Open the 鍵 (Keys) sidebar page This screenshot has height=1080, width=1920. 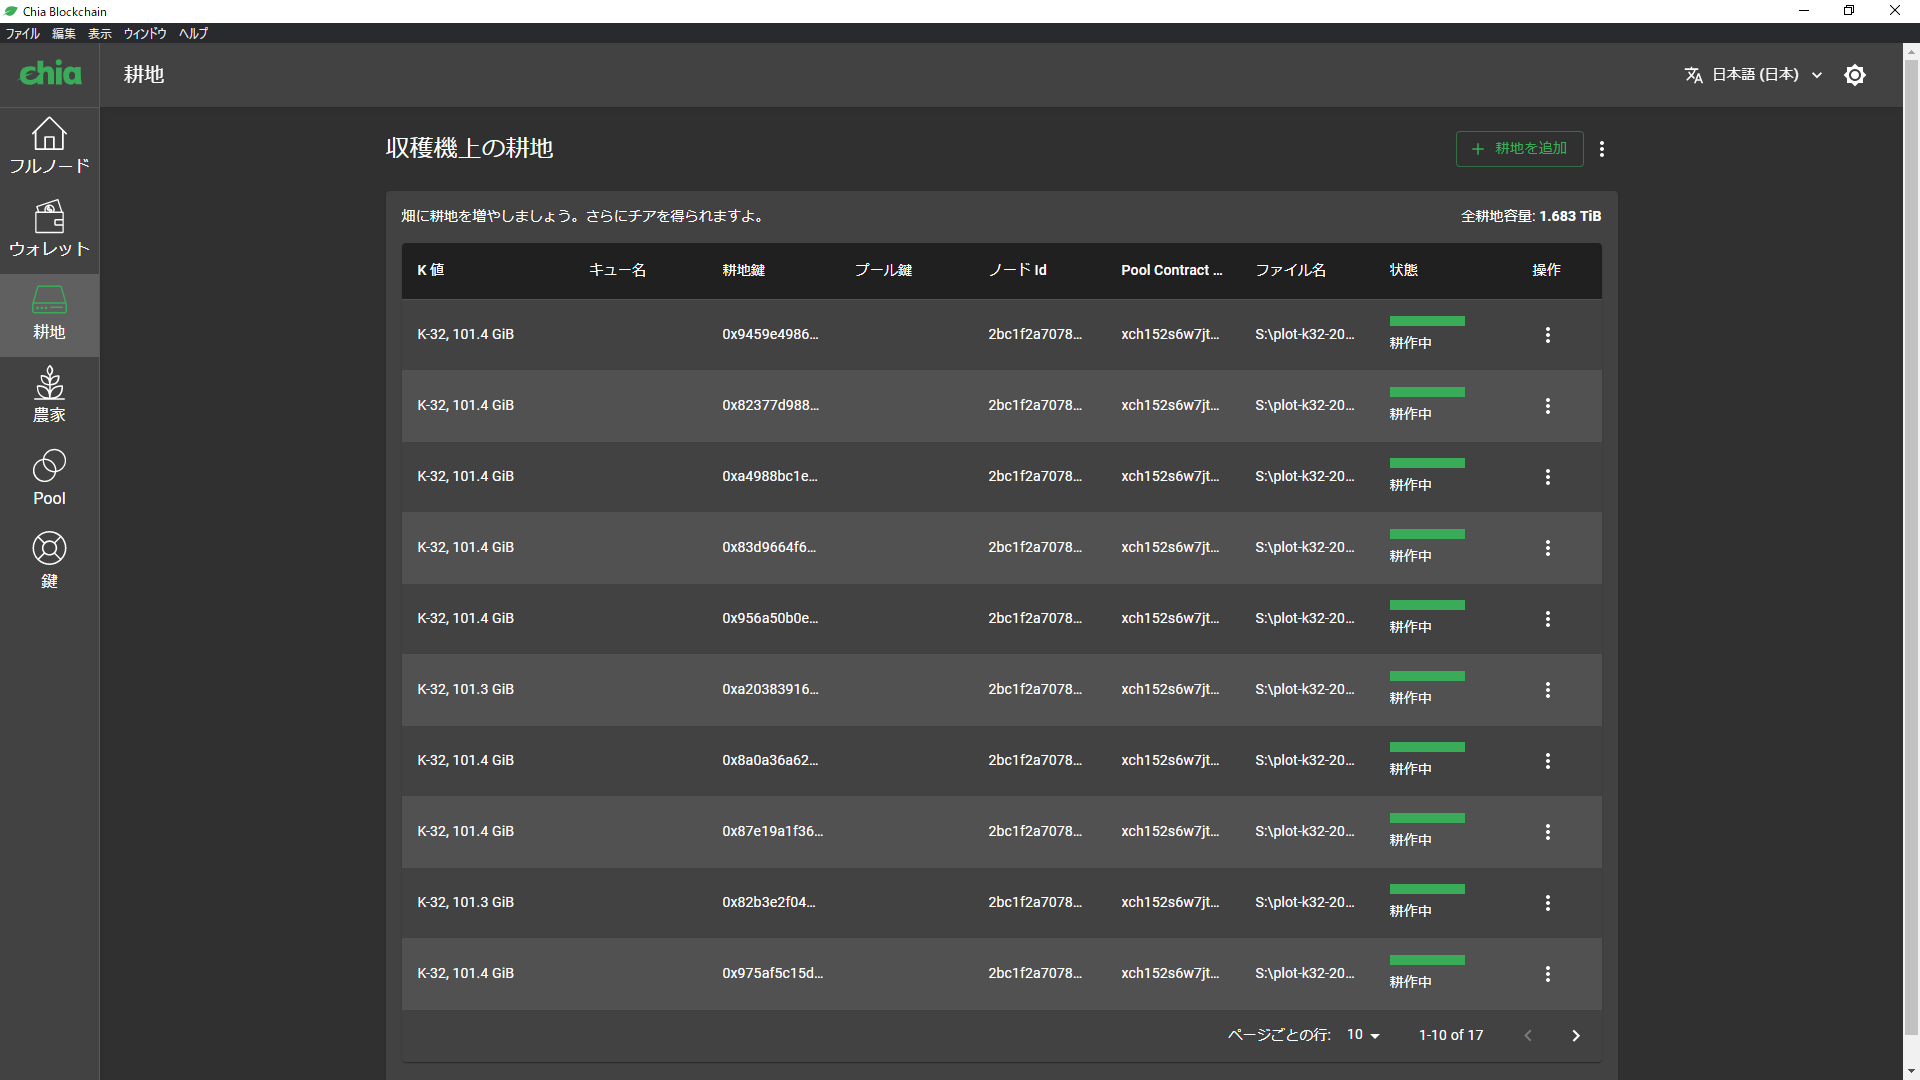[x=49, y=562]
